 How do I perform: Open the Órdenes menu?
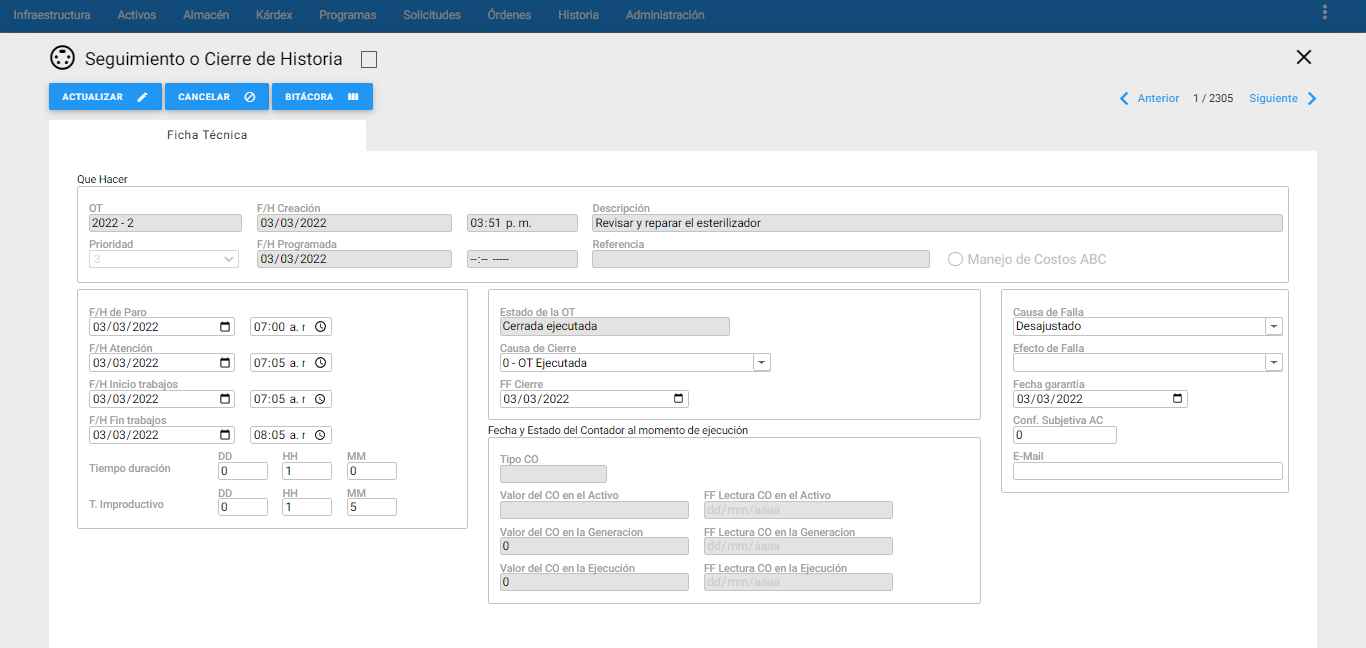509,15
